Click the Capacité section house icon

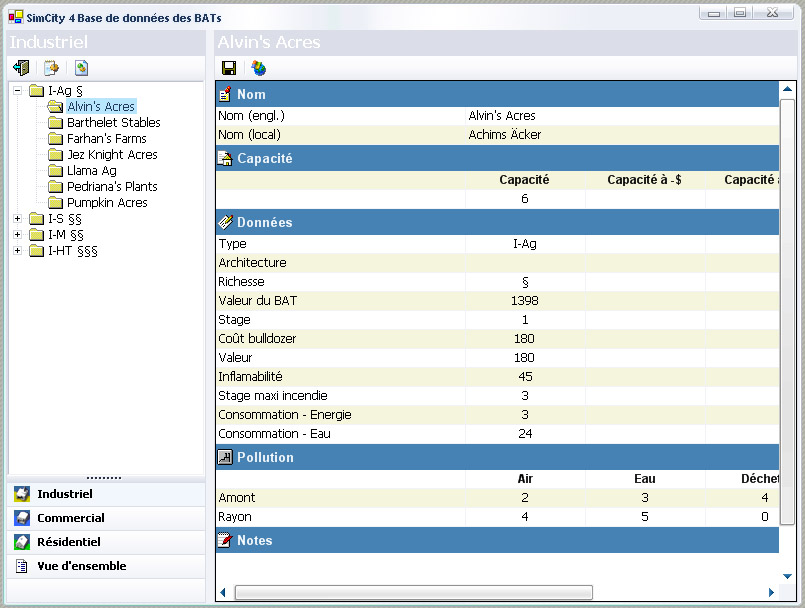(225, 158)
